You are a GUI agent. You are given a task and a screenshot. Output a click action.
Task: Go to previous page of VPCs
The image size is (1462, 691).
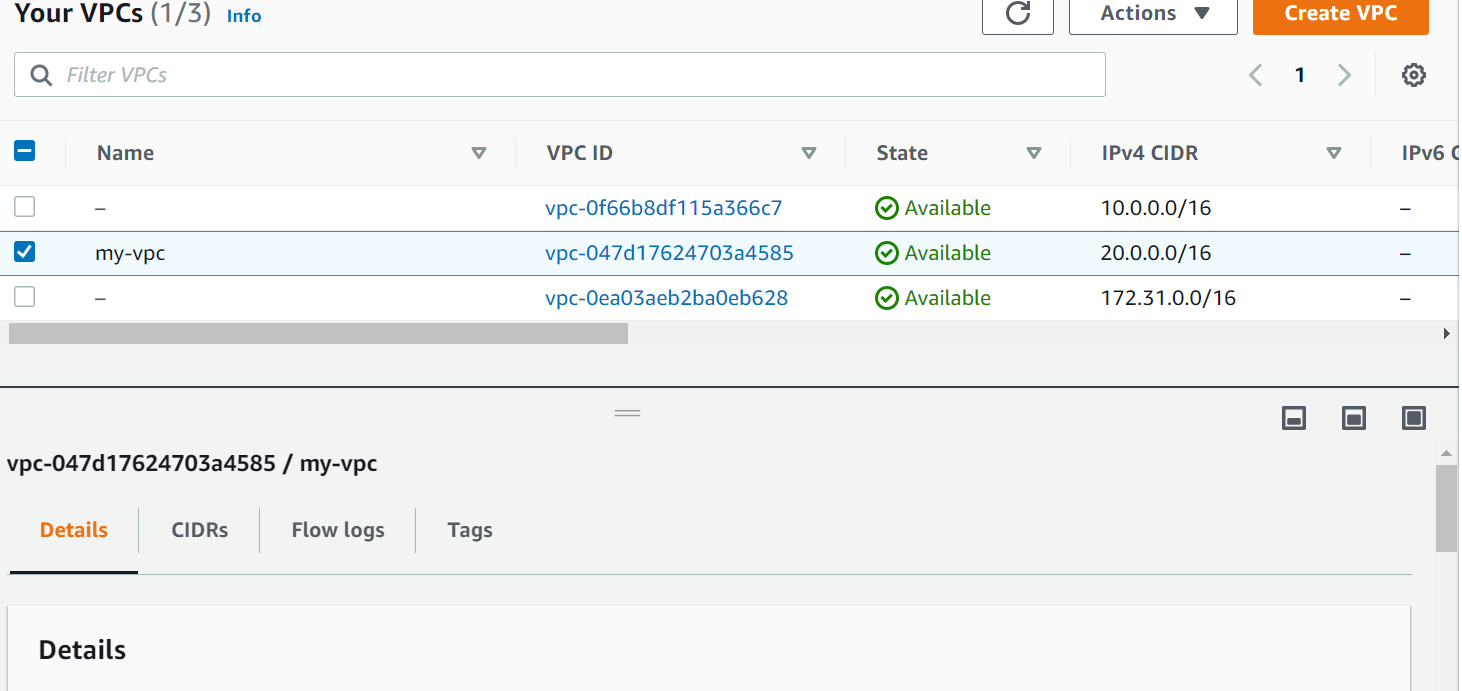(1255, 74)
